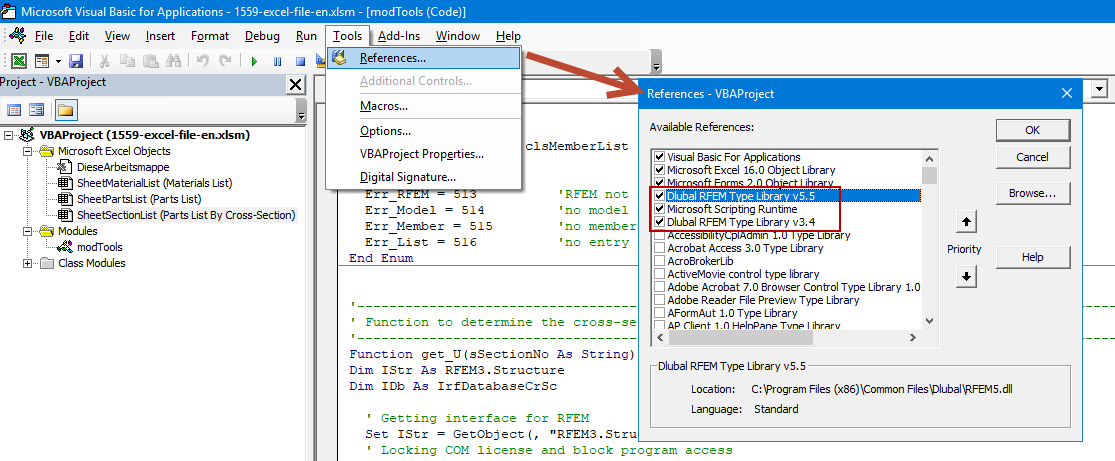Close the Project - VBAProject pane
The width and height of the screenshot is (1115, 461).
tap(296, 85)
